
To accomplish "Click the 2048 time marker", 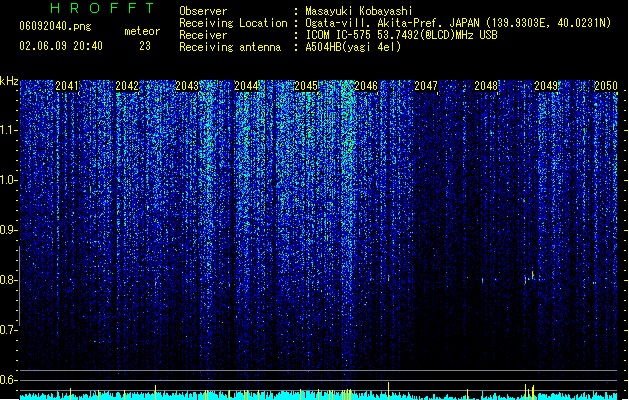I will pyautogui.click(x=486, y=86).
